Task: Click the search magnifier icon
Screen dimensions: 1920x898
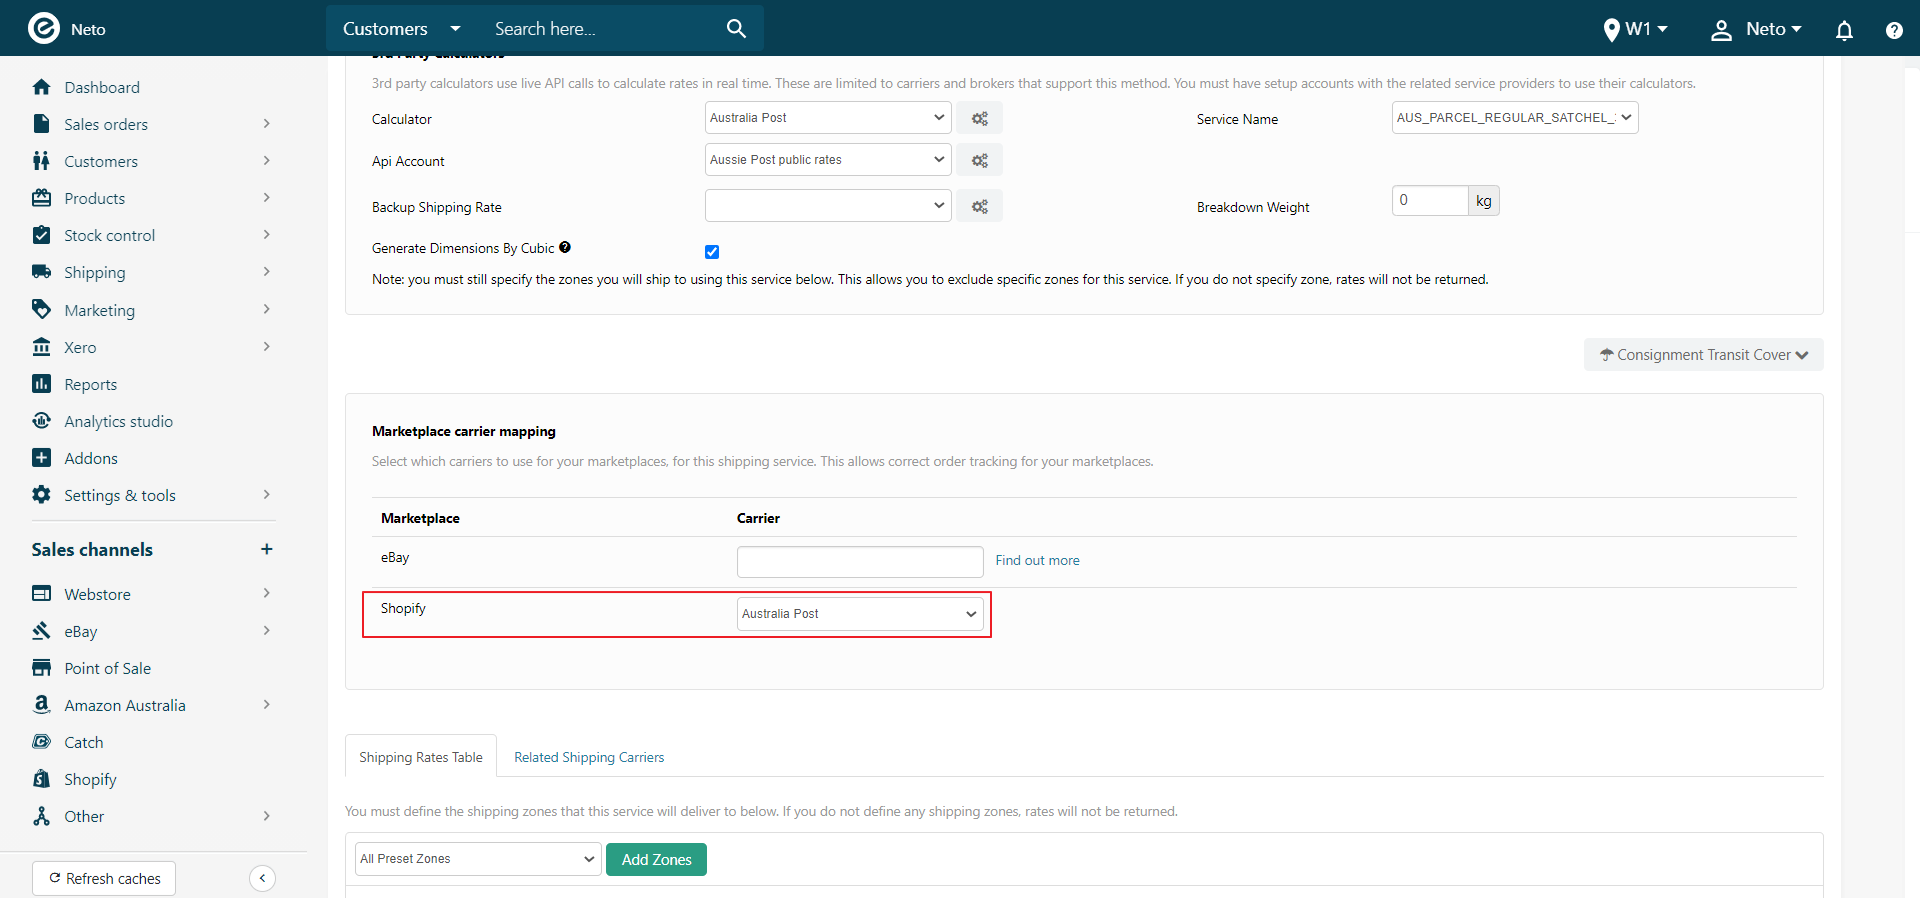Action: tap(736, 29)
